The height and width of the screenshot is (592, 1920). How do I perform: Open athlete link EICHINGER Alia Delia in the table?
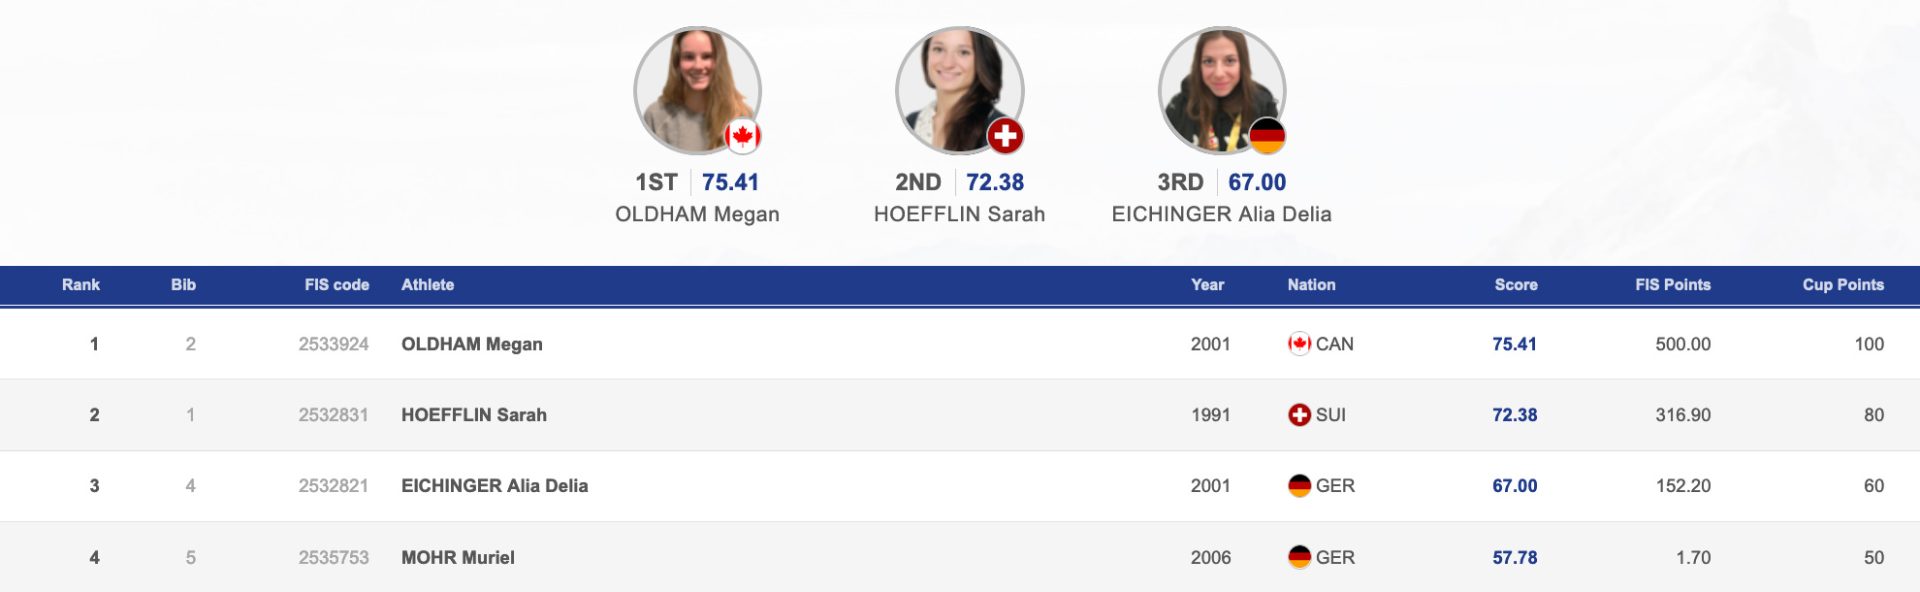click(x=495, y=486)
